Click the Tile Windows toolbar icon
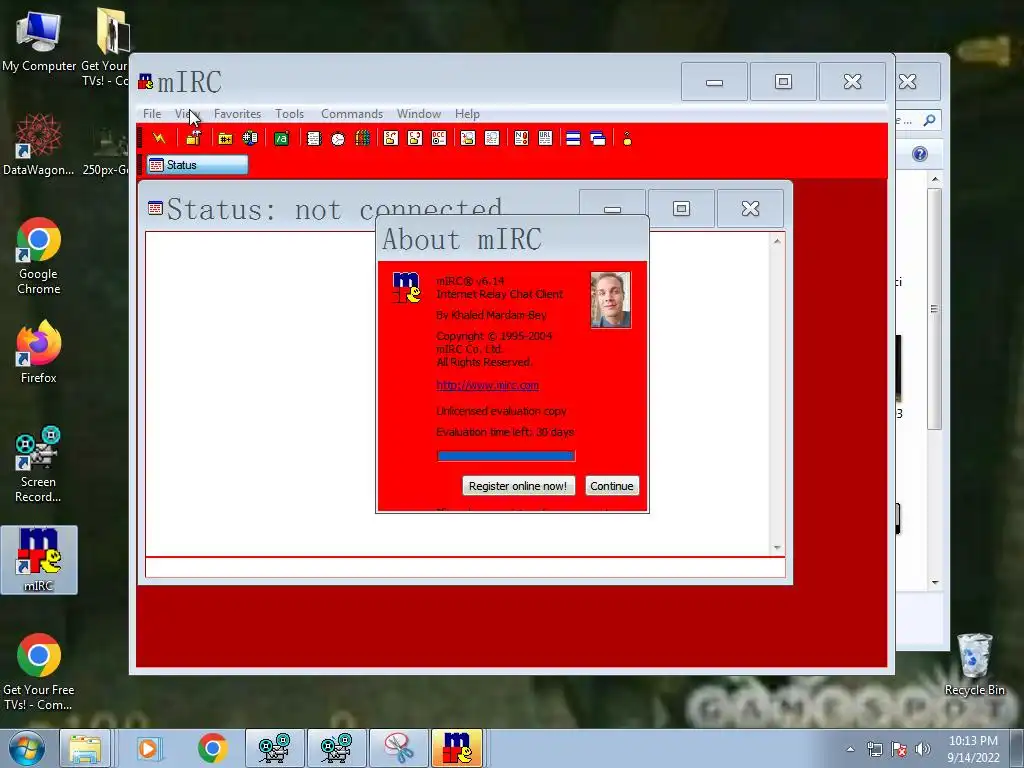The width and height of the screenshot is (1024, 768). (573, 138)
